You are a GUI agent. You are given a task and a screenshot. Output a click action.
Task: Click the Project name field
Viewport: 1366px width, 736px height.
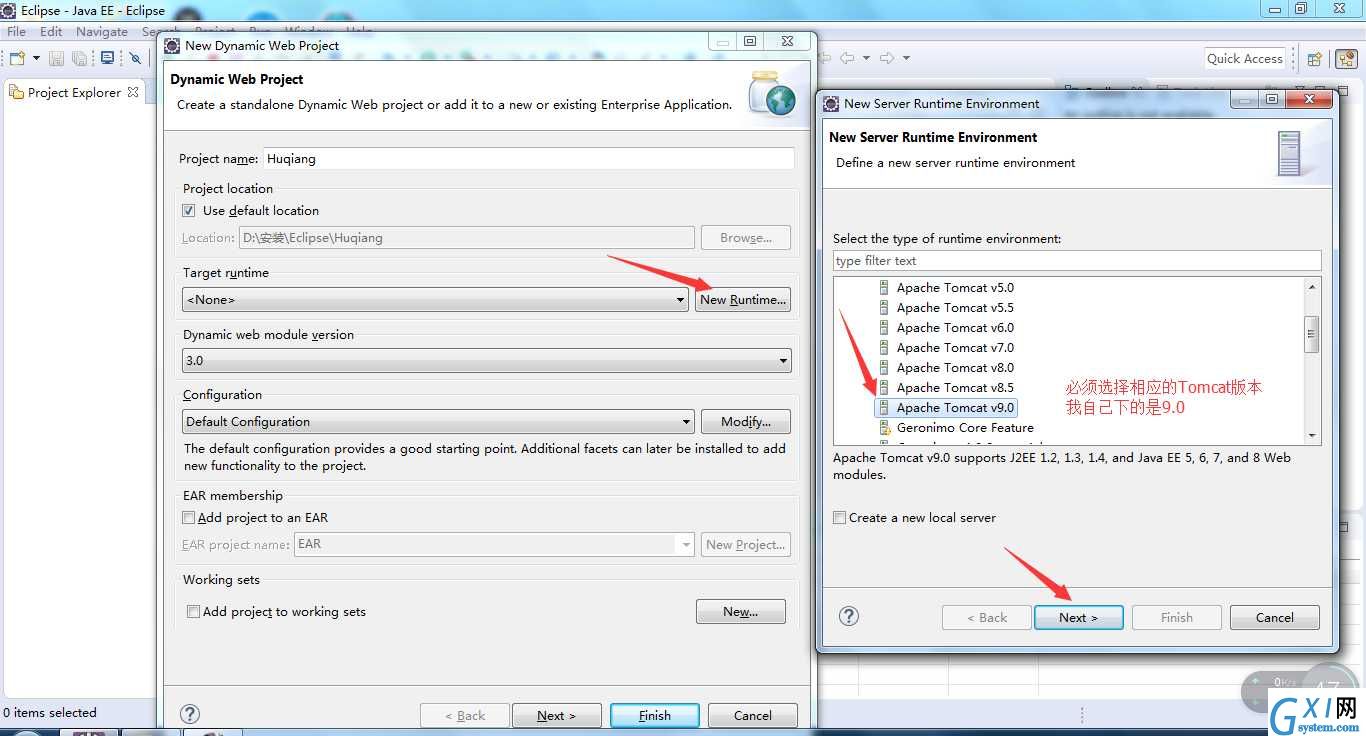[x=529, y=158]
